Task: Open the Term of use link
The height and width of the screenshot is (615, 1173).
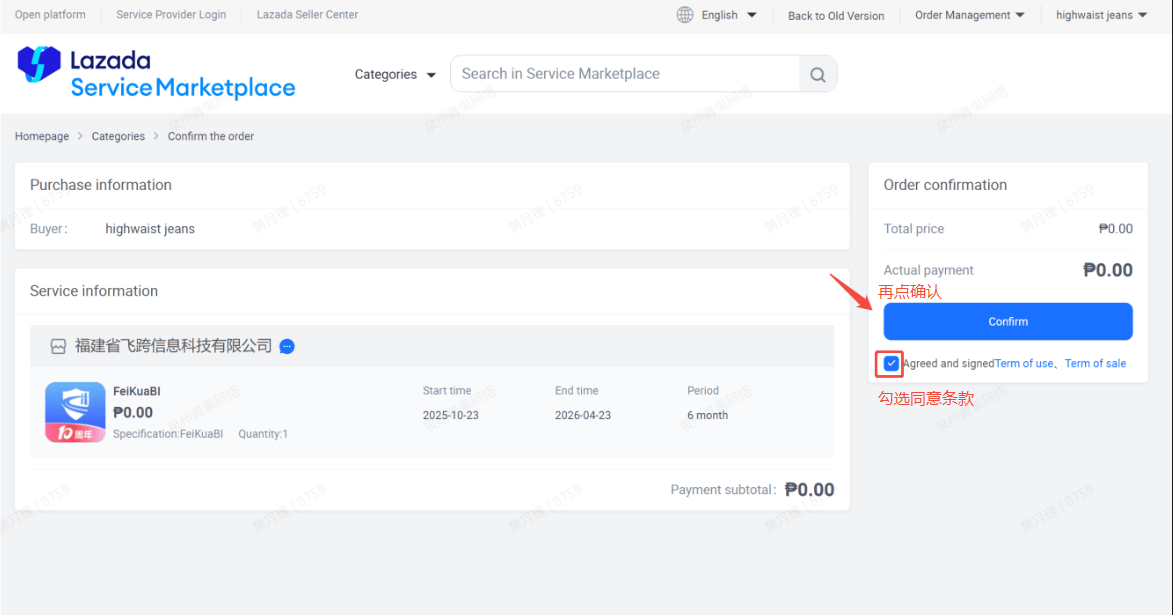Action: pos(1024,363)
